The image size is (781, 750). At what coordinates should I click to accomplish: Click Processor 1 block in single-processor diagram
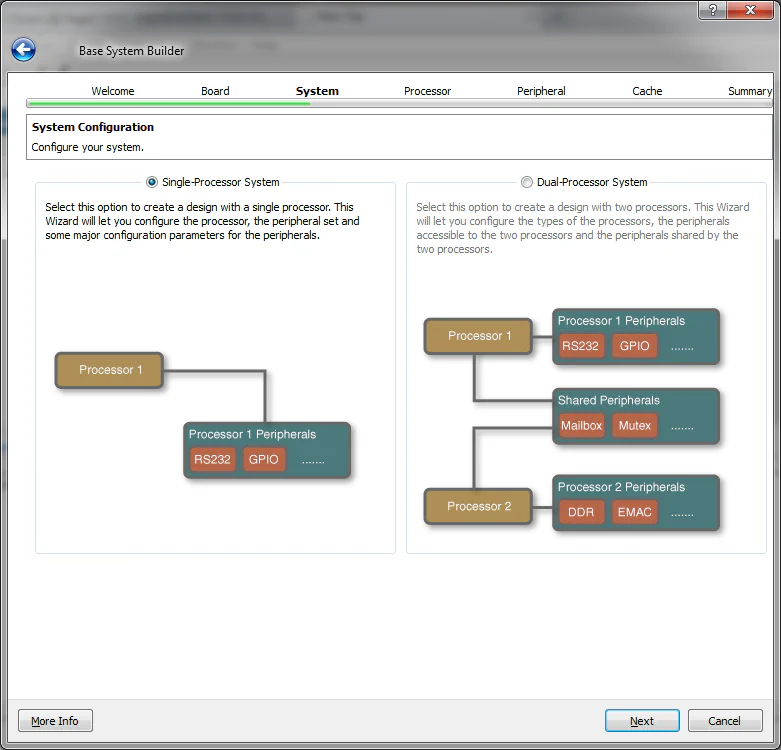click(x=110, y=370)
